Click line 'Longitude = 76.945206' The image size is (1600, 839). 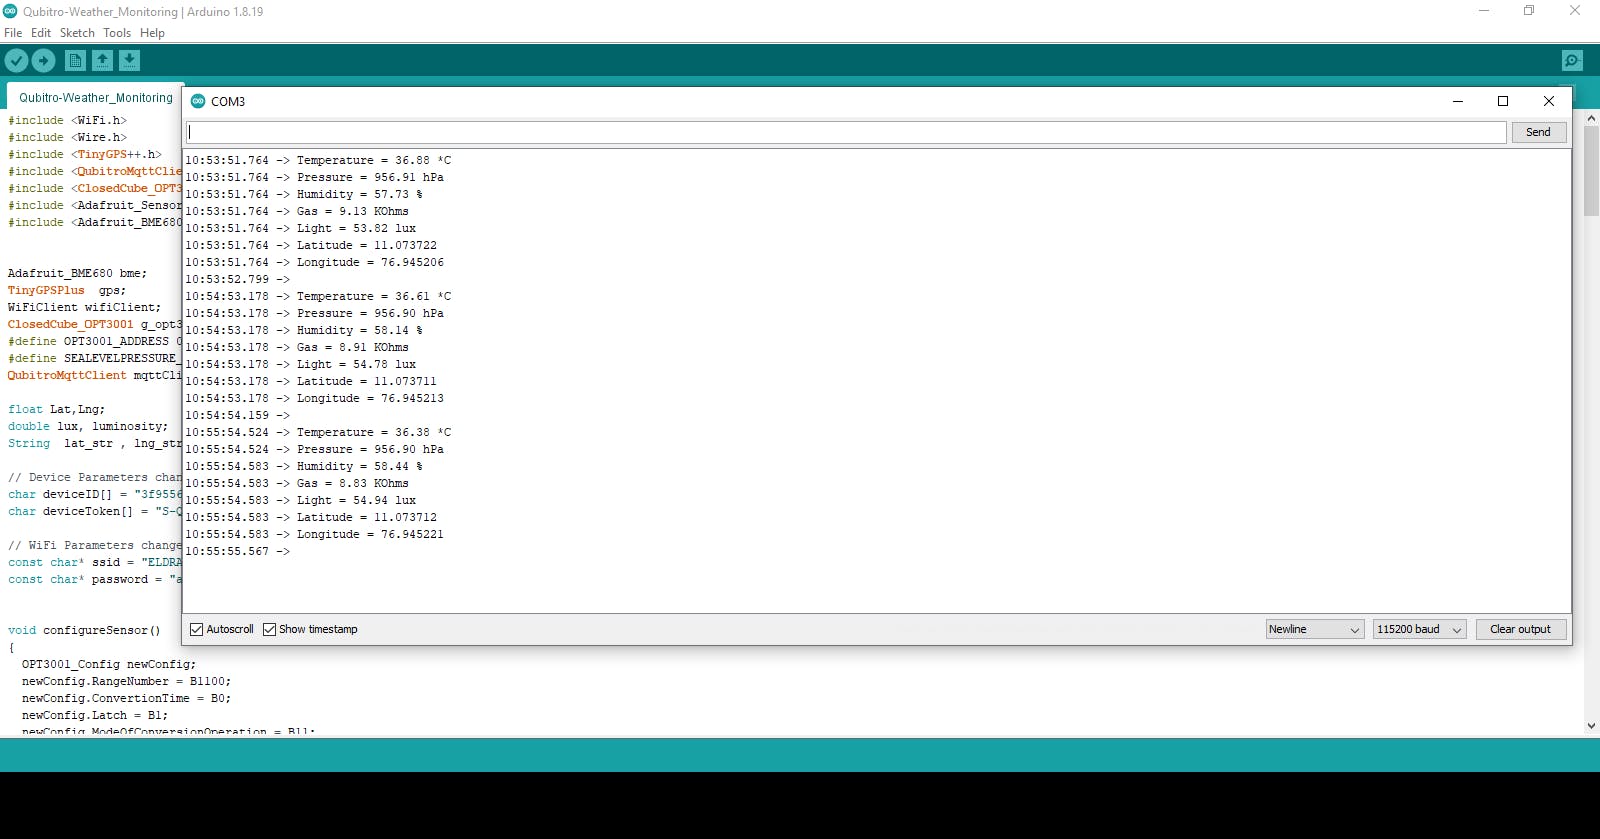tap(370, 262)
